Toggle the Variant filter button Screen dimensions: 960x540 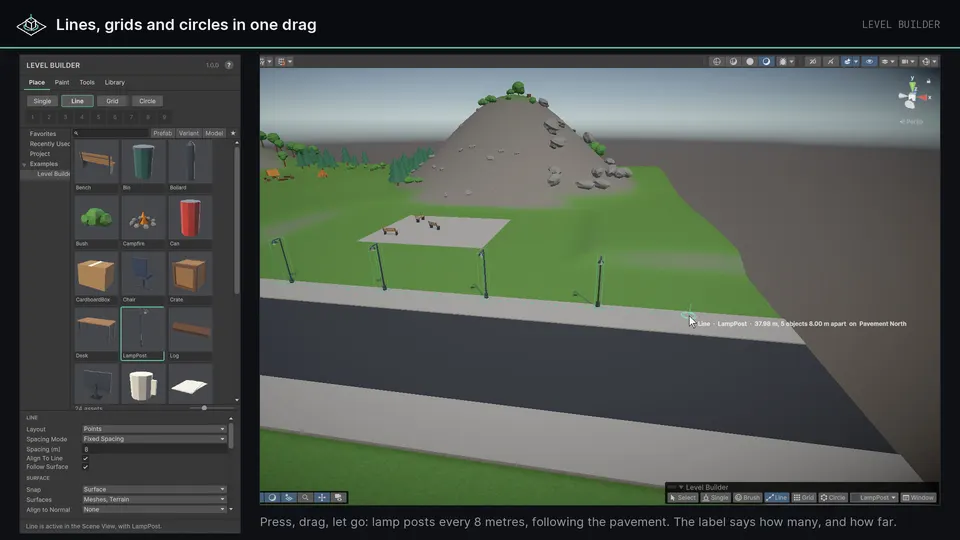point(189,133)
